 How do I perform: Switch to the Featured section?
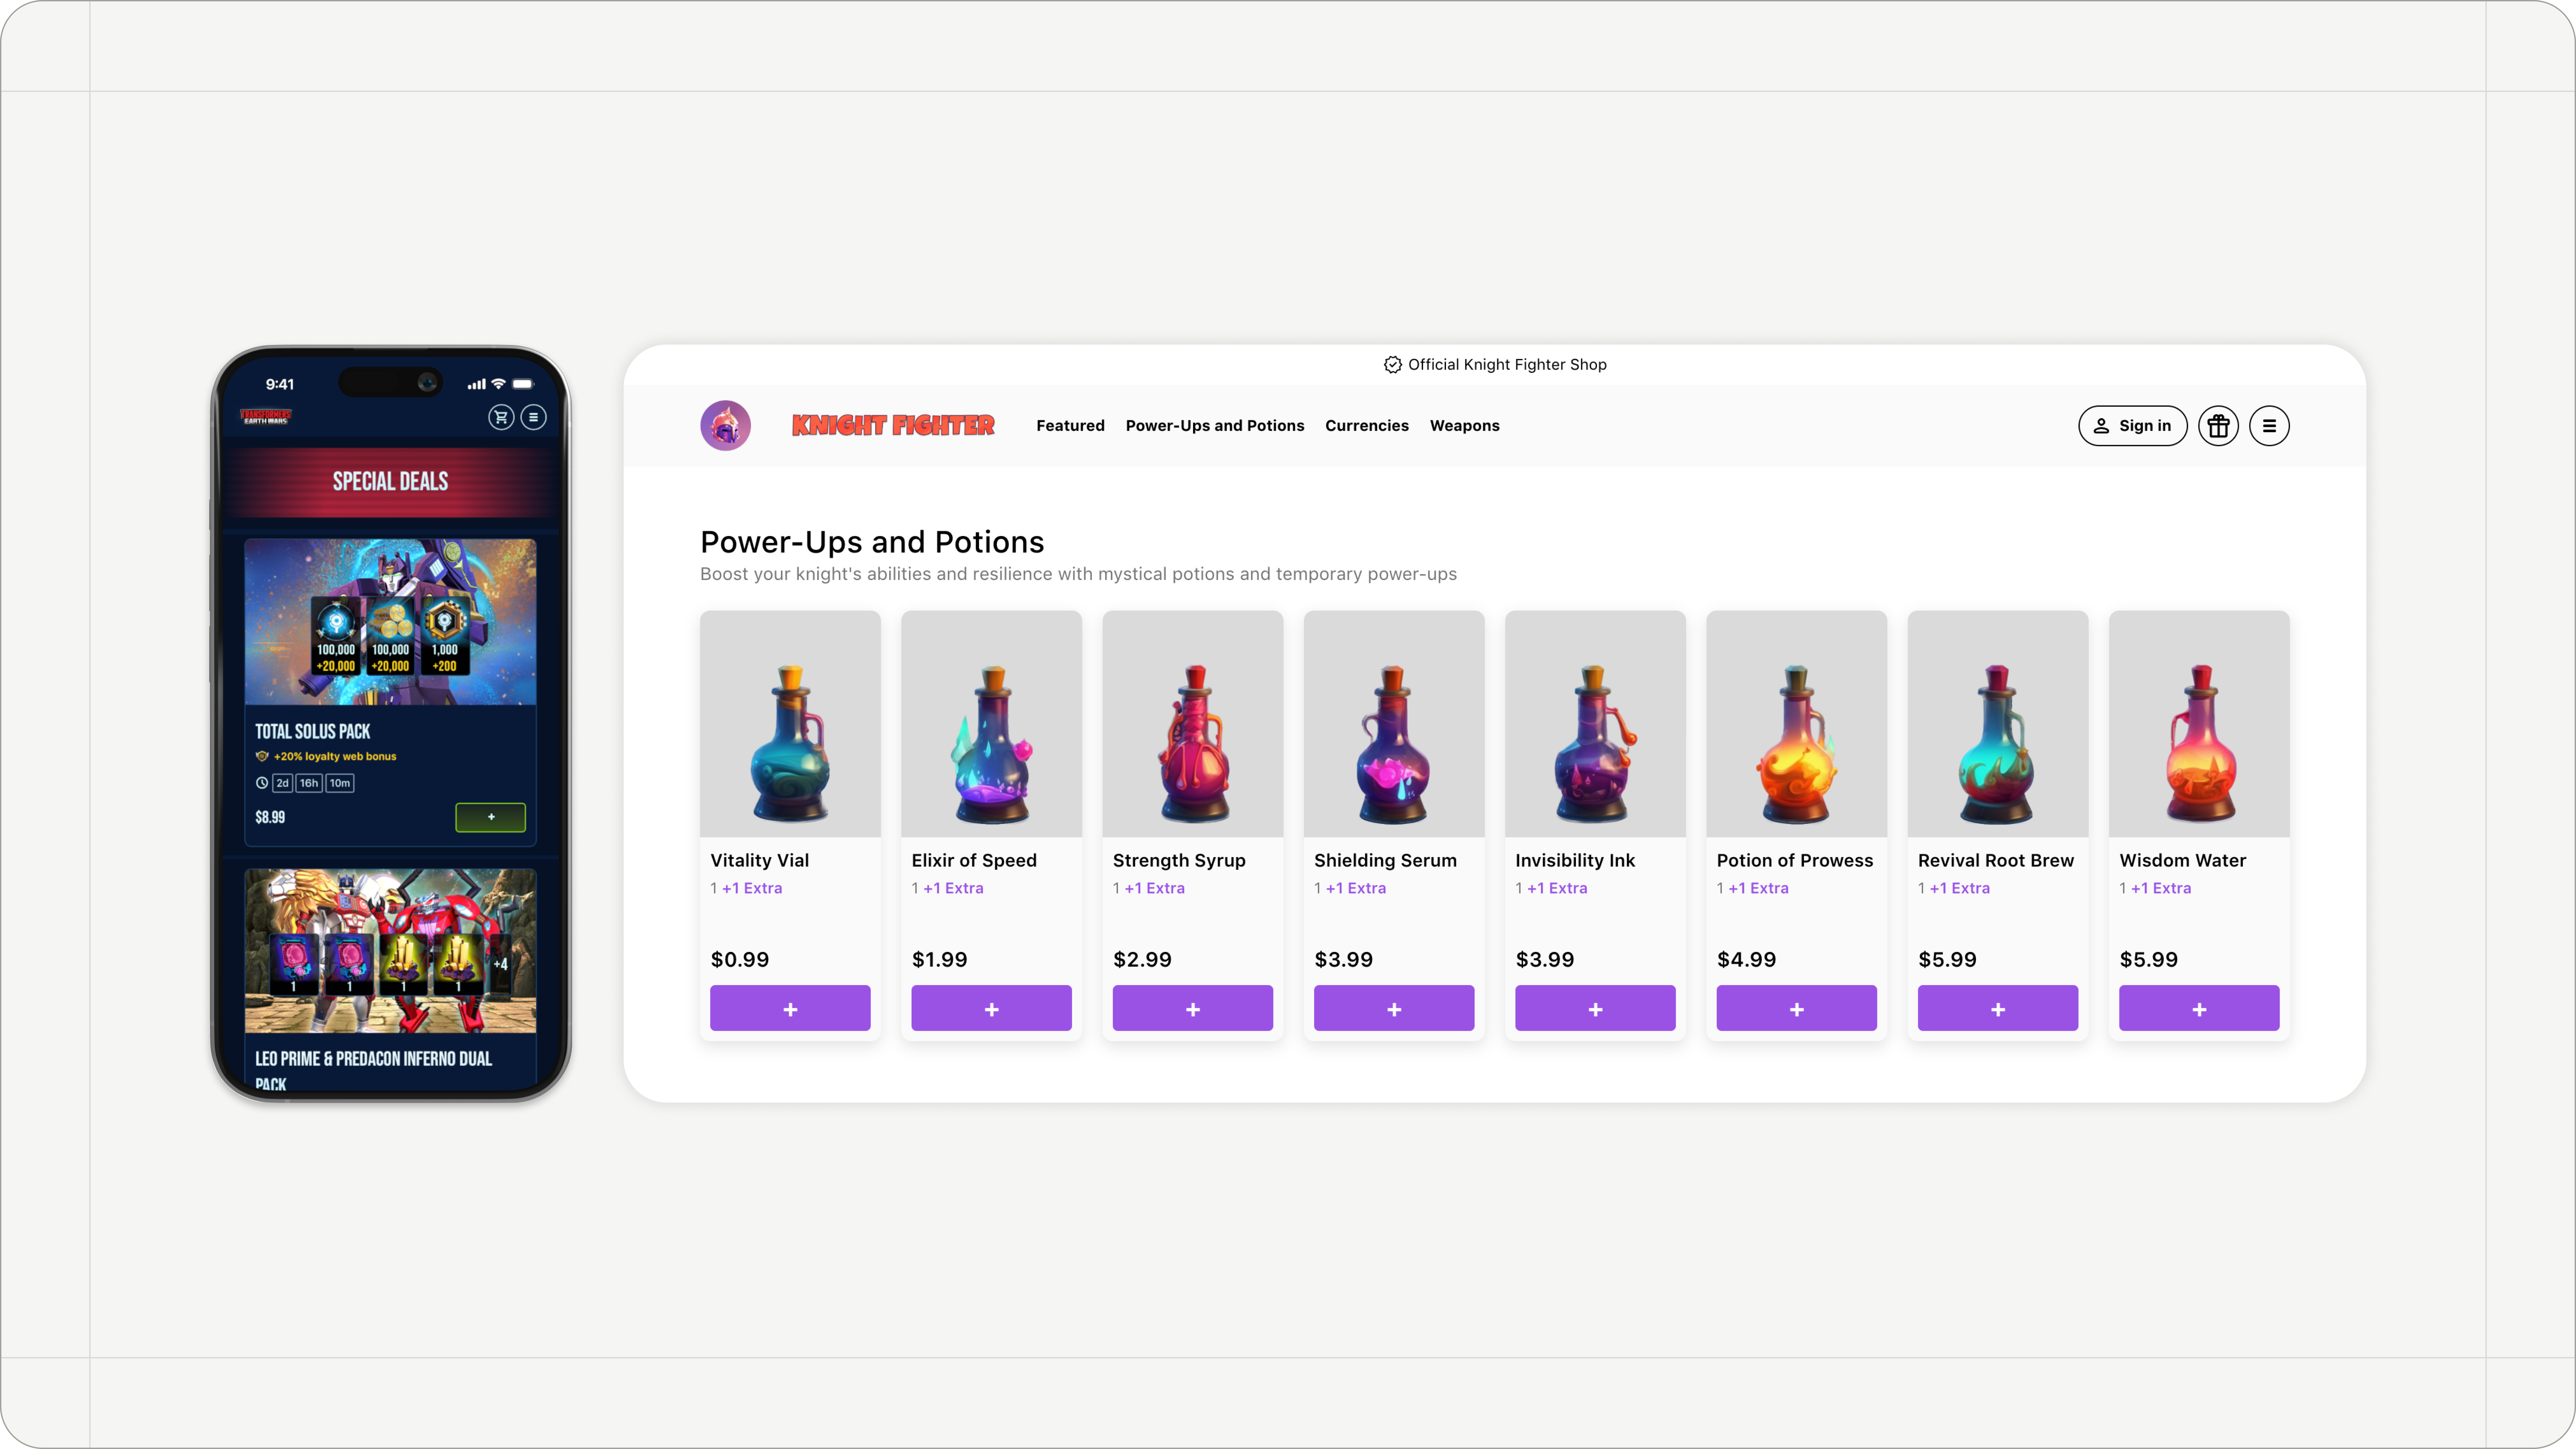pos(1070,425)
